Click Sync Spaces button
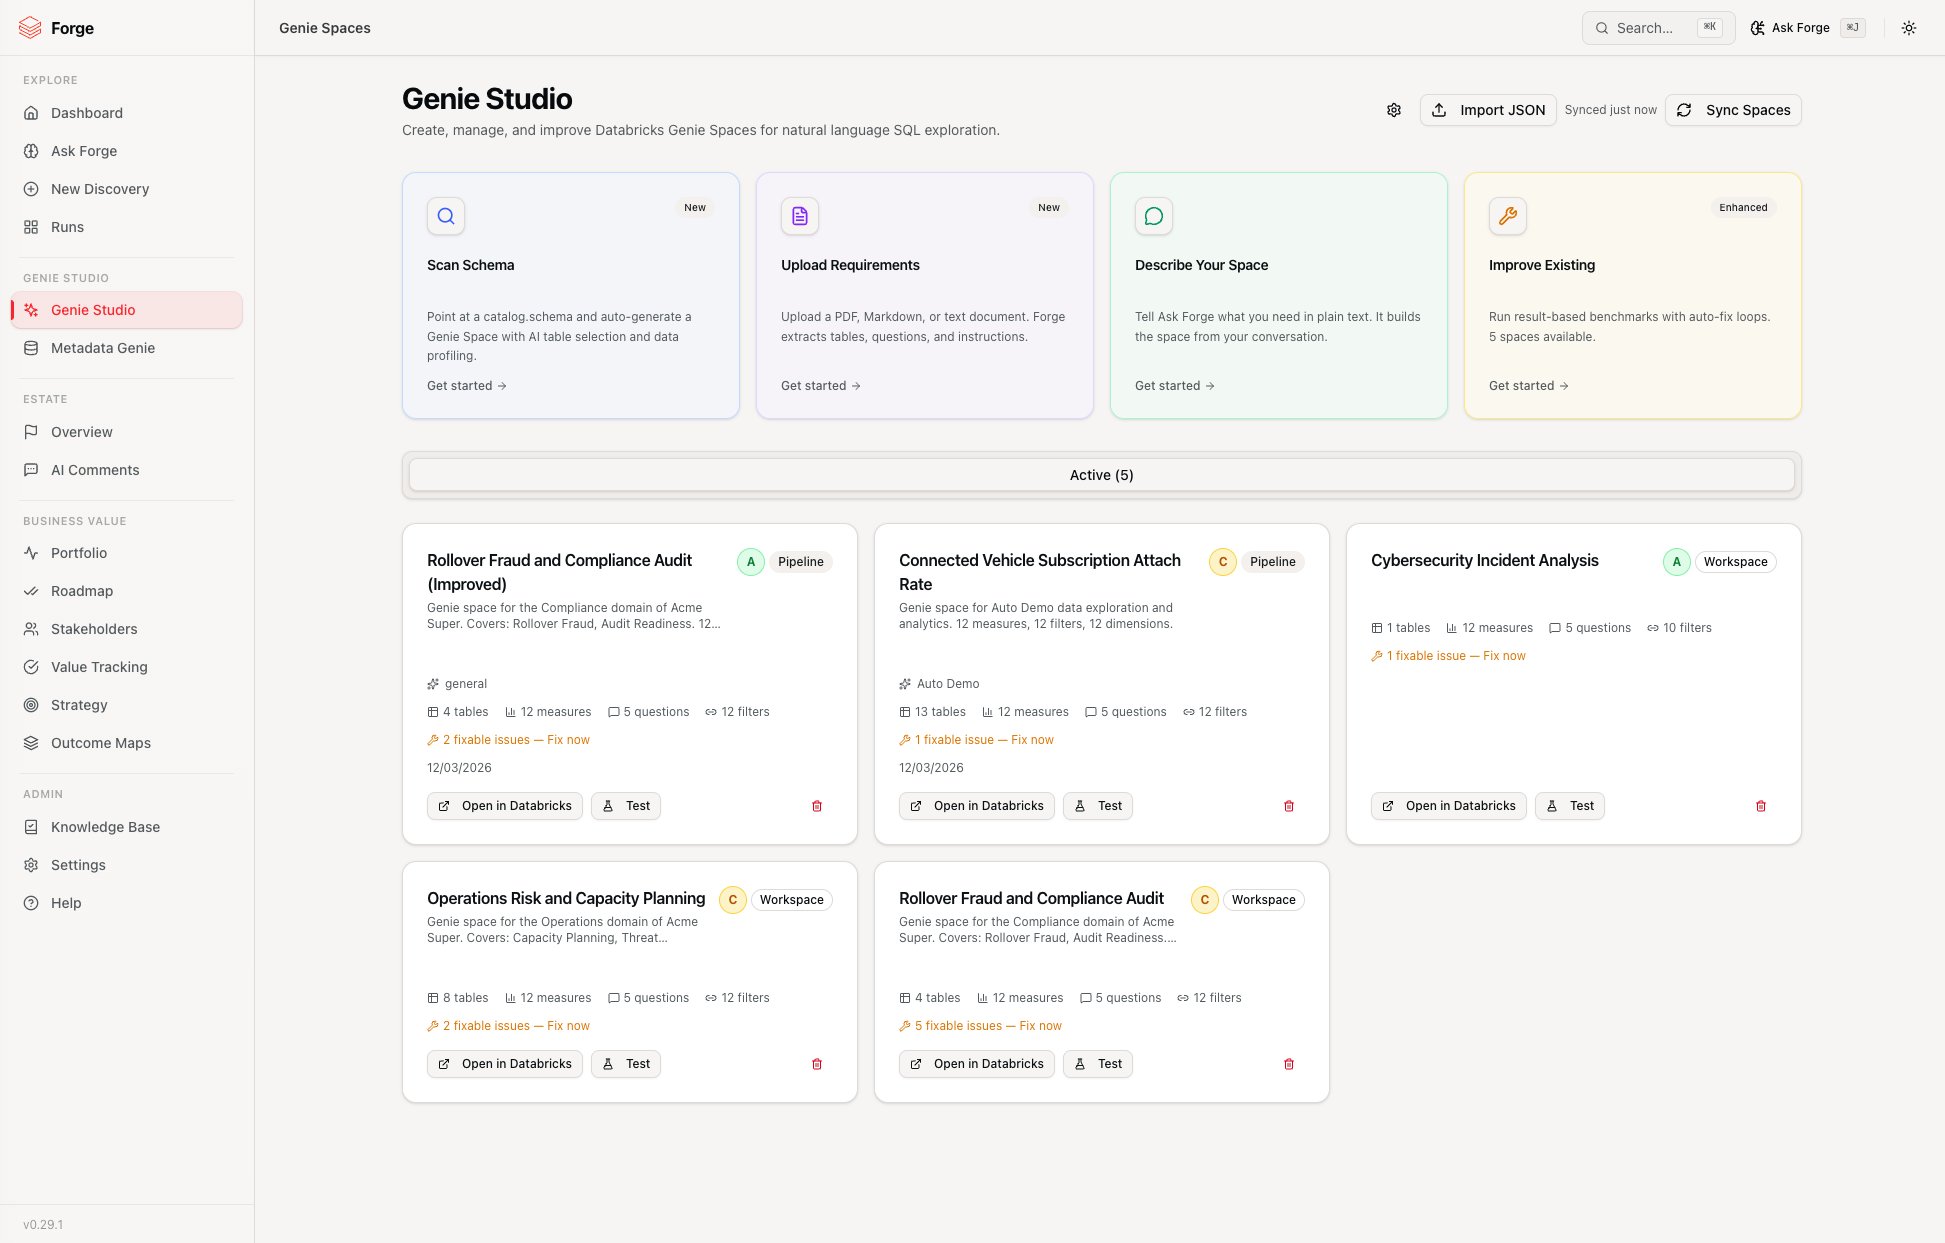Viewport: 1945px width, 1243px height. pyautogui.click(x=1733, y=110)
